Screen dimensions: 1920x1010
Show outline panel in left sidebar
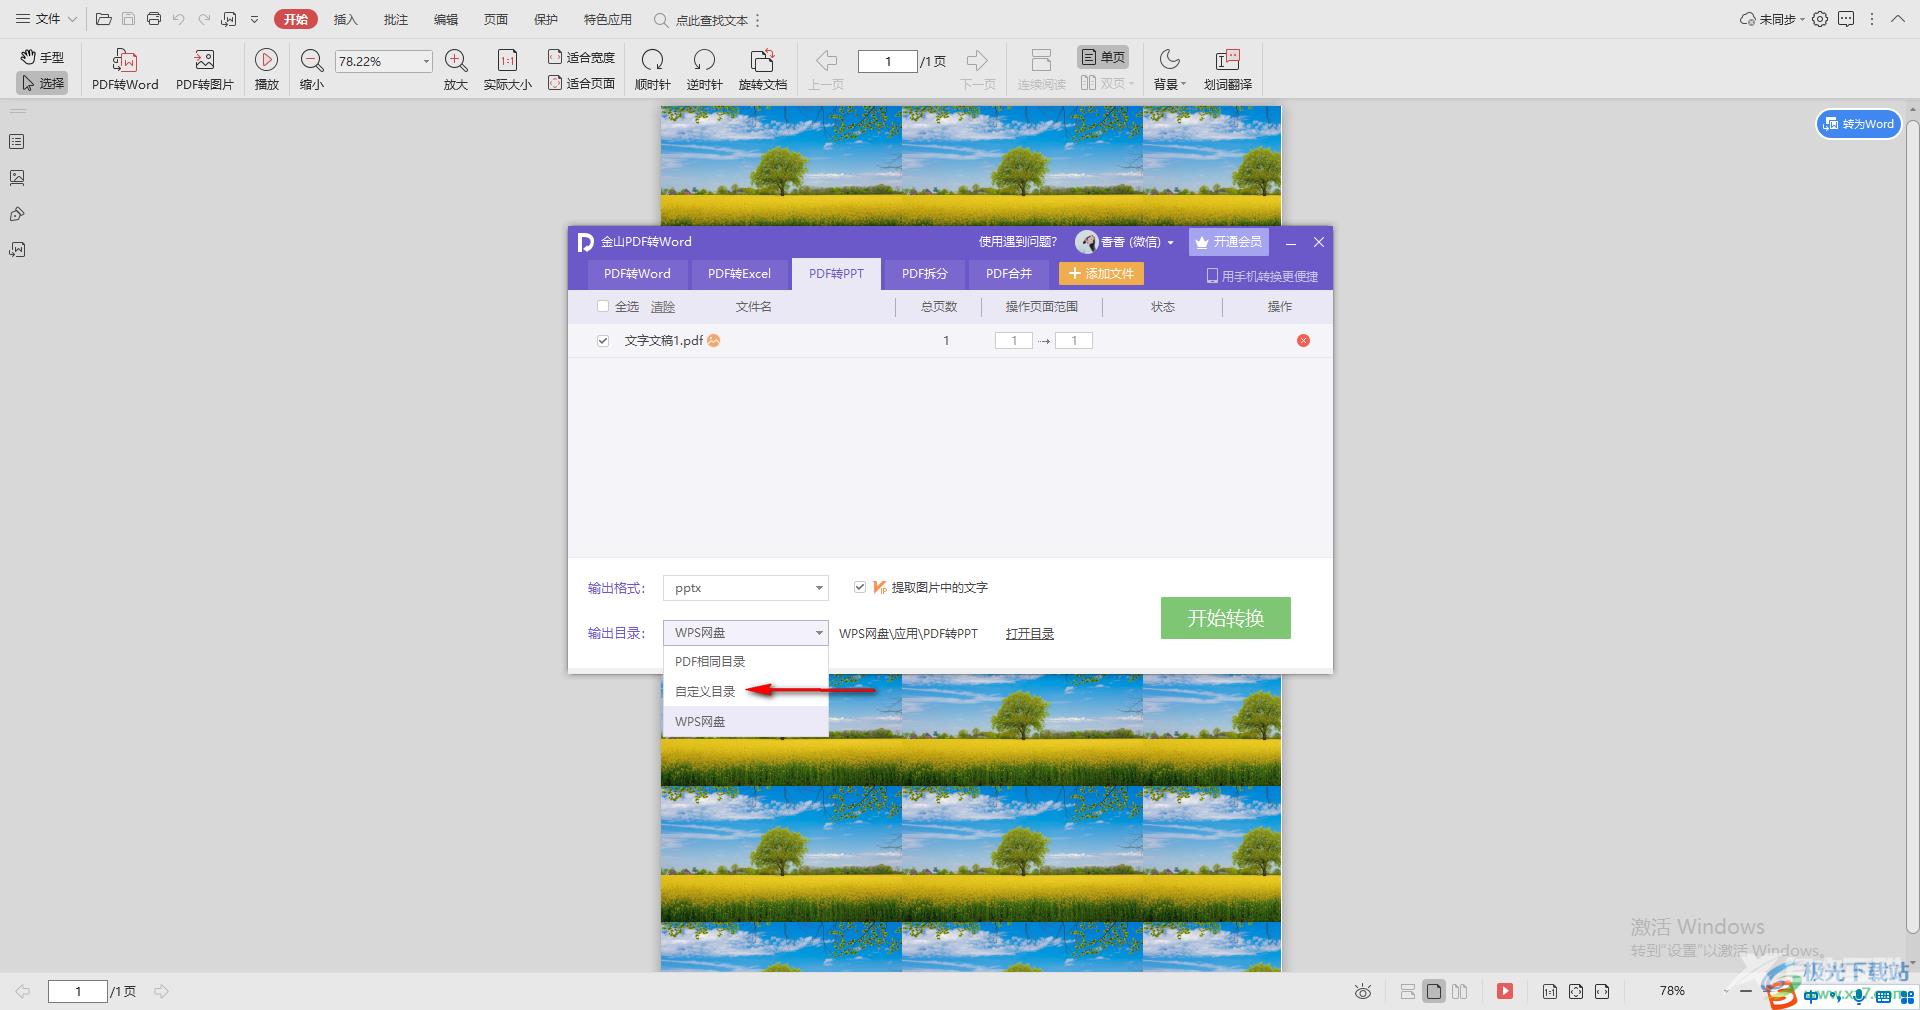17,142
